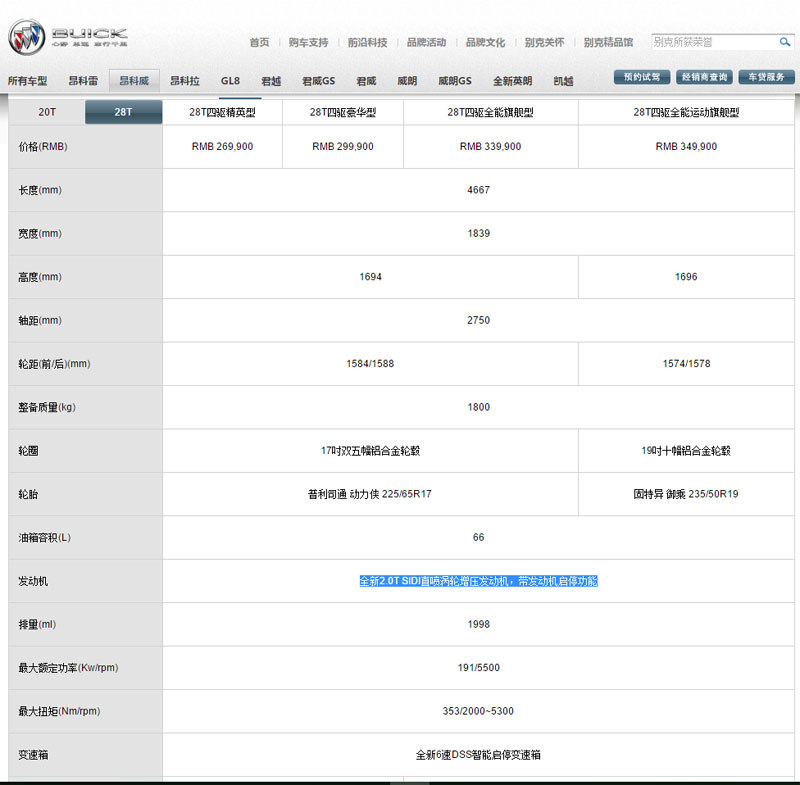The image size is (800, 785).
Task: Select the 昂科拉 model tab
Action: 185,81
